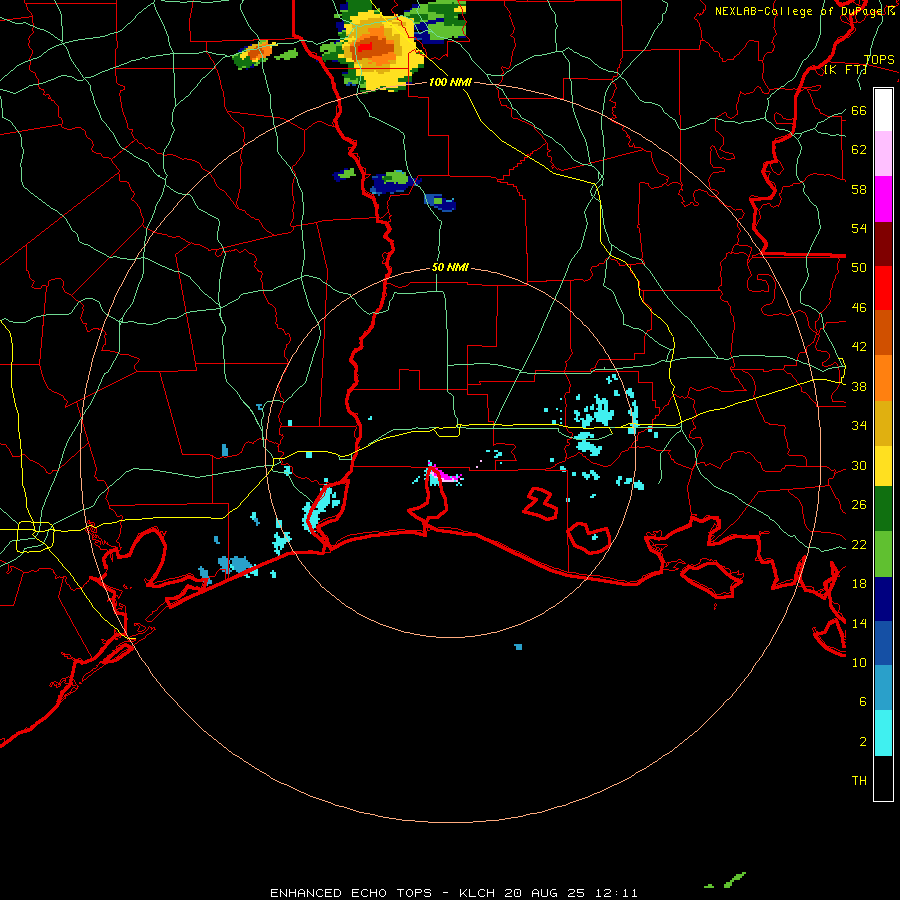Click the magenta echo near radar center
The image size is (900, 900).
pyautogui.click(x=445, y=473)
